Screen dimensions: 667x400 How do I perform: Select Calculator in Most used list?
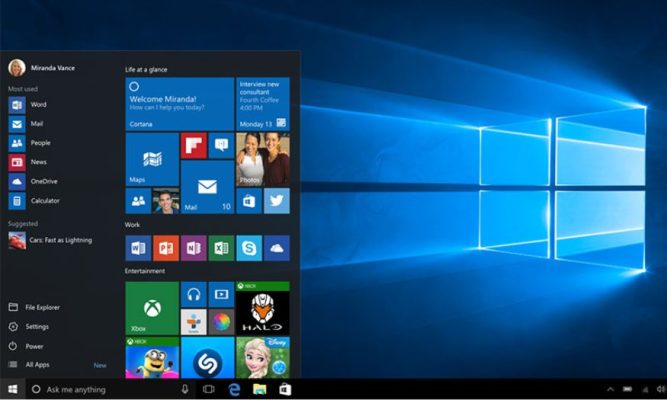click(x=46, y=201)
